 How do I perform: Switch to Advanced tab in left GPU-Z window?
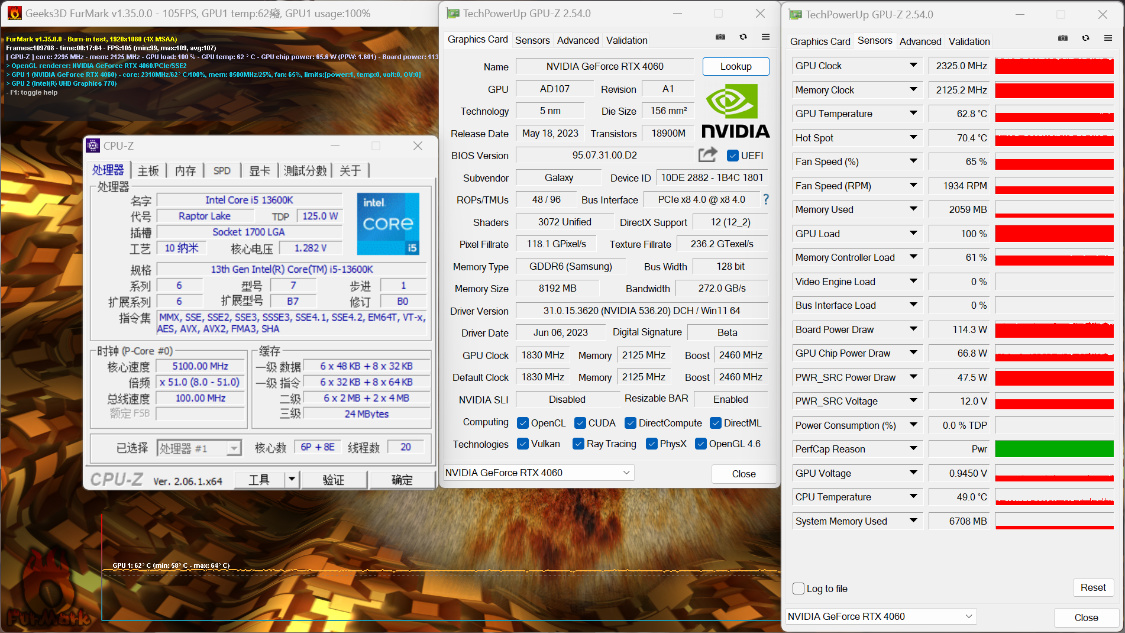(x=578, y=40)
